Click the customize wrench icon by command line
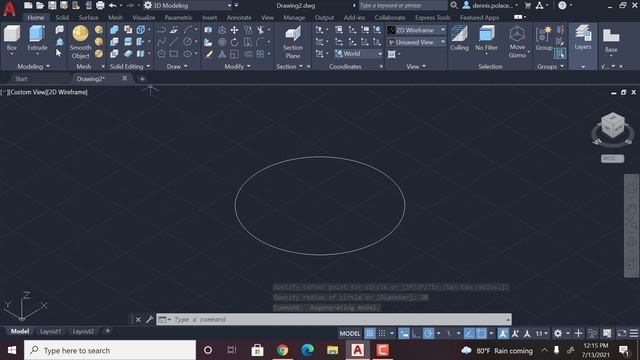Viewport: 640px width, 360px height. 149,319
